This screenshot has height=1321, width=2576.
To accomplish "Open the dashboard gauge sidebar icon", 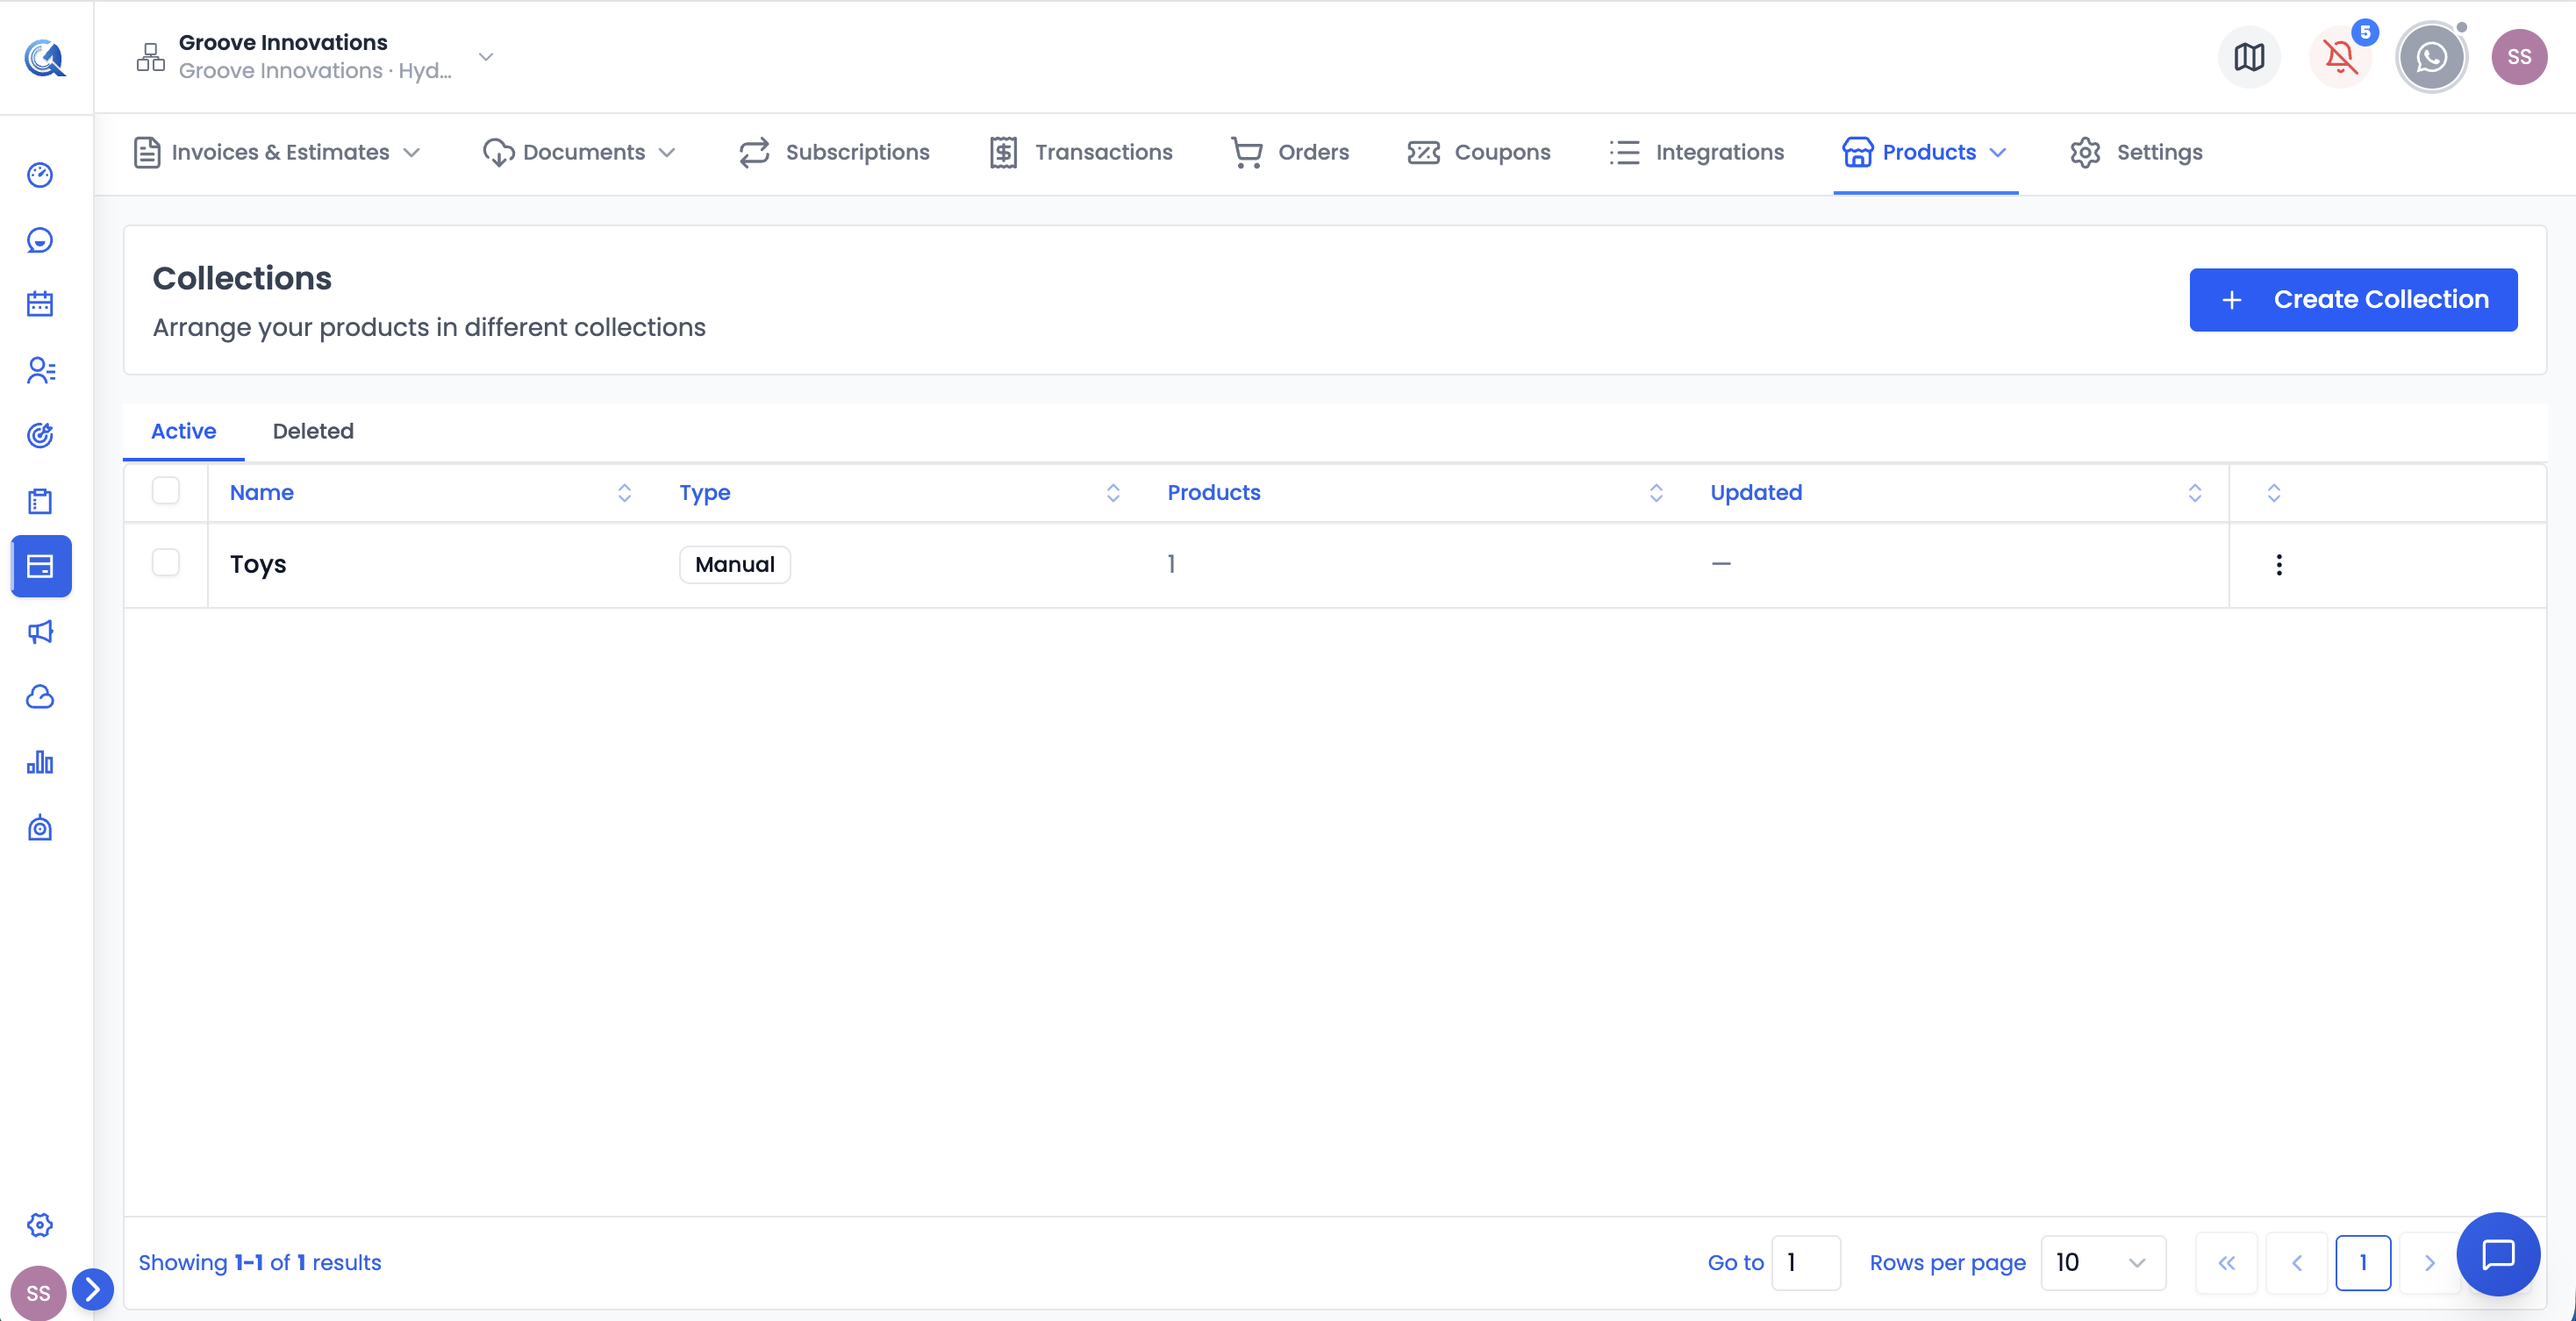I will coord(40,175).
